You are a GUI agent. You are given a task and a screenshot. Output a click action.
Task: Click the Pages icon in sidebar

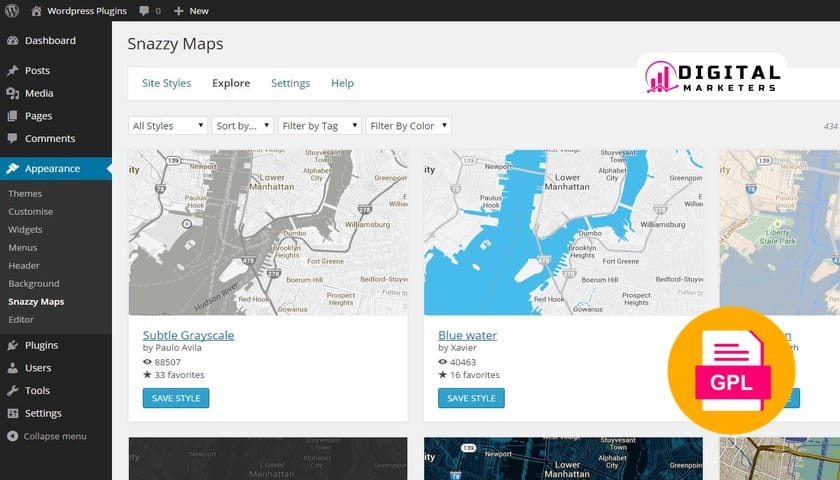[x=13, y=116]
